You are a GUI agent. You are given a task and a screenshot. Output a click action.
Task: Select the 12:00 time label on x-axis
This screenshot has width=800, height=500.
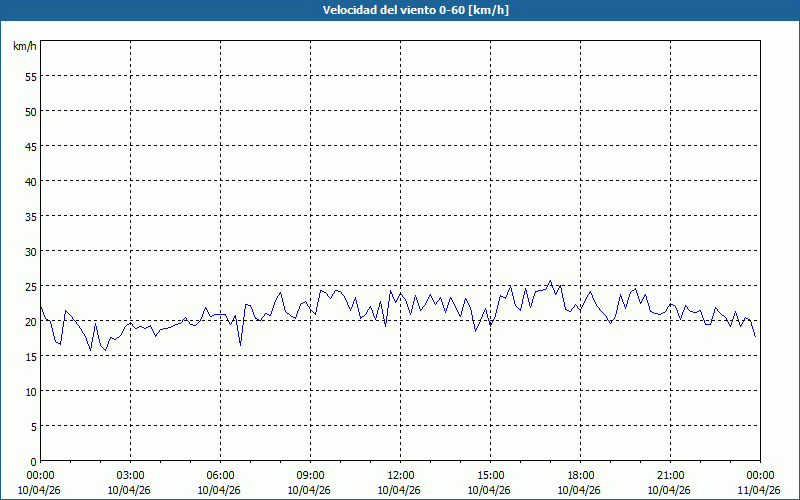point(400,475)
